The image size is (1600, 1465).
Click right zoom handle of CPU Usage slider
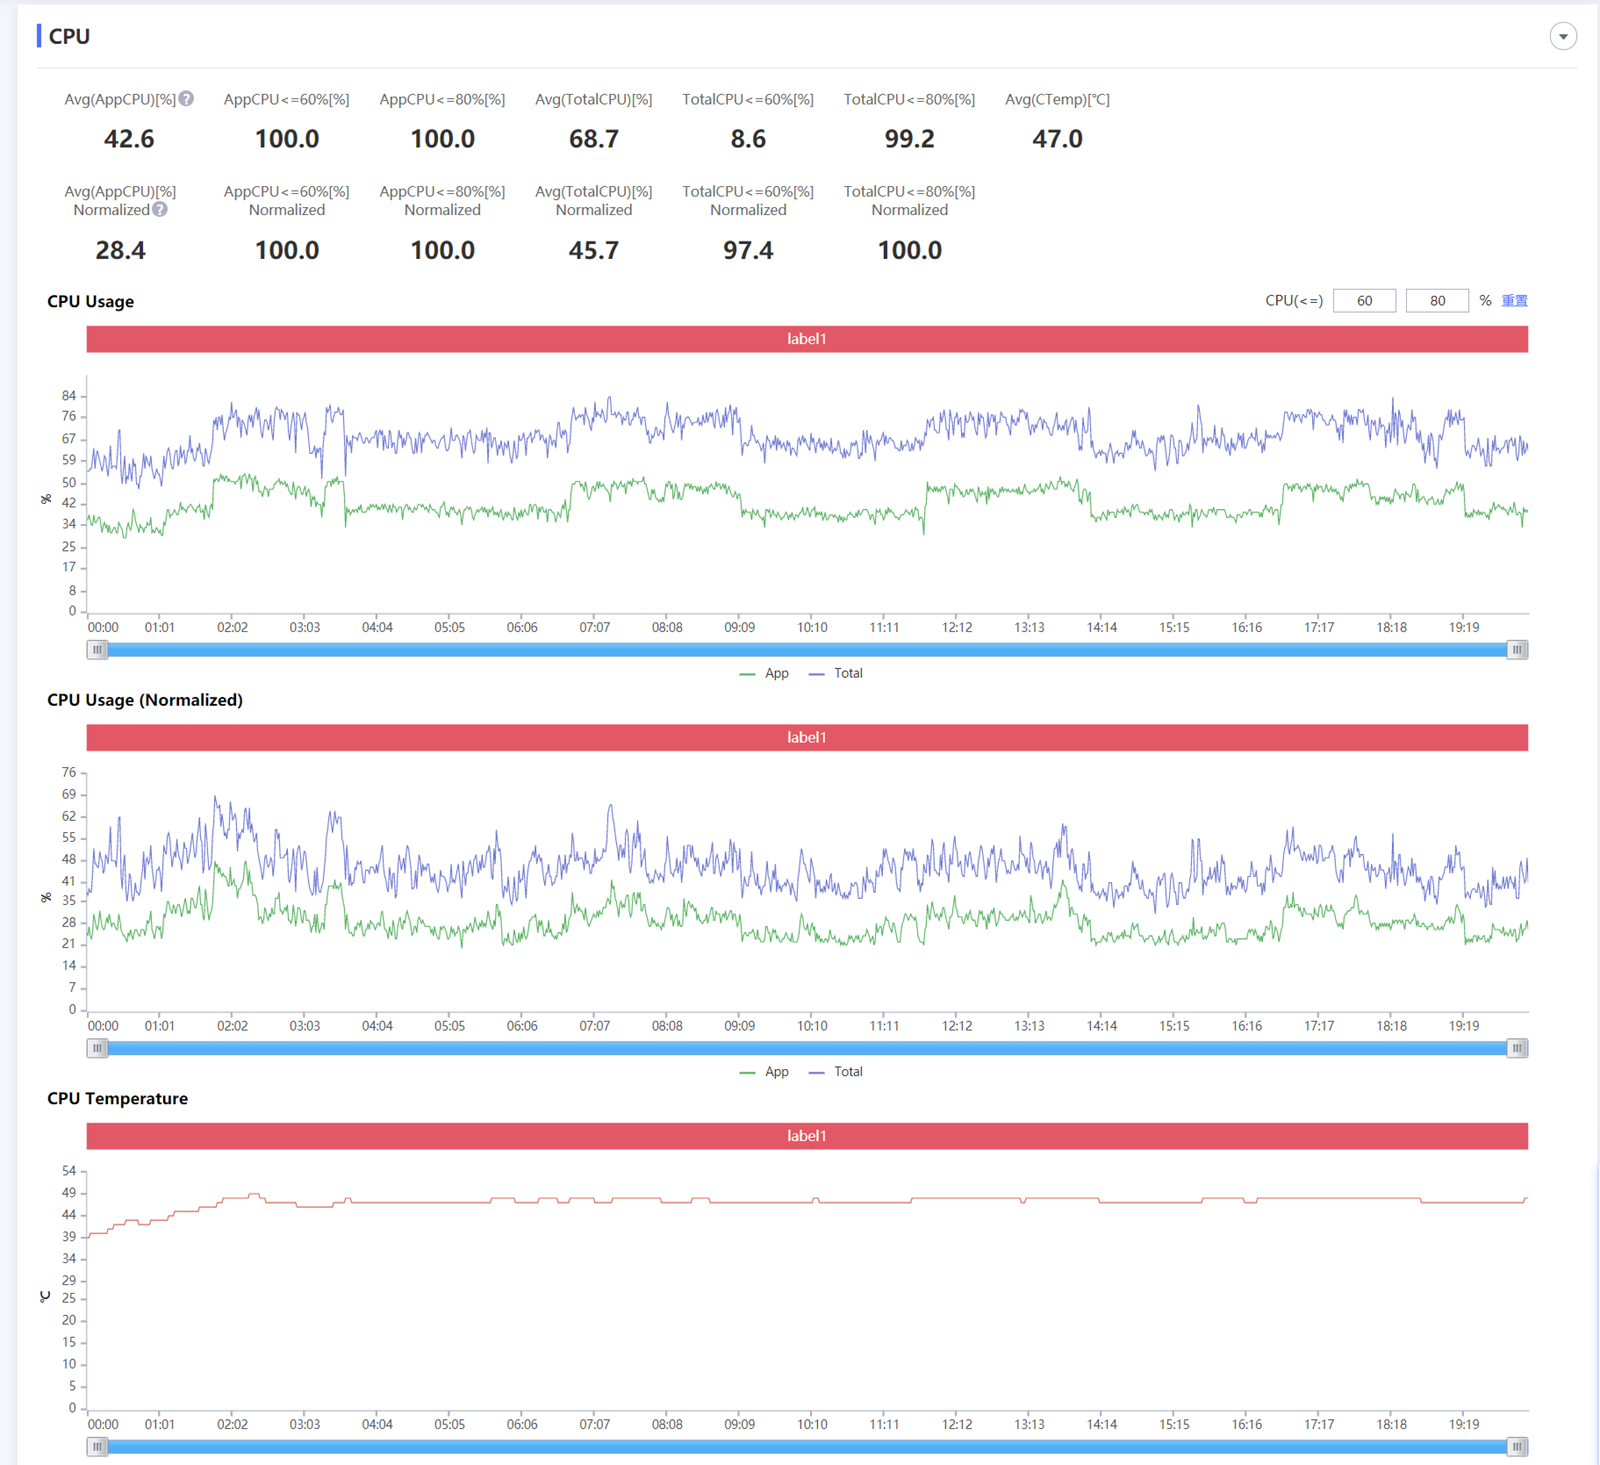tap(1517, 650)
